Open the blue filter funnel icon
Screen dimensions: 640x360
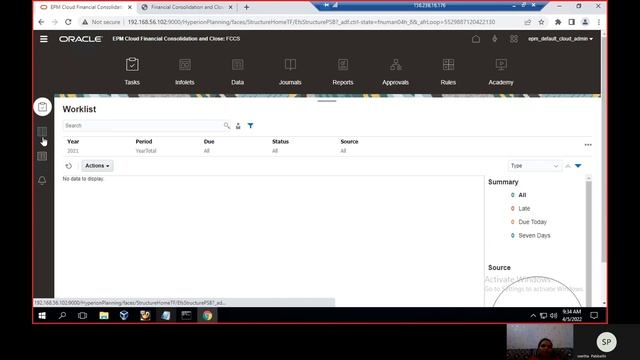pos(250,126)
